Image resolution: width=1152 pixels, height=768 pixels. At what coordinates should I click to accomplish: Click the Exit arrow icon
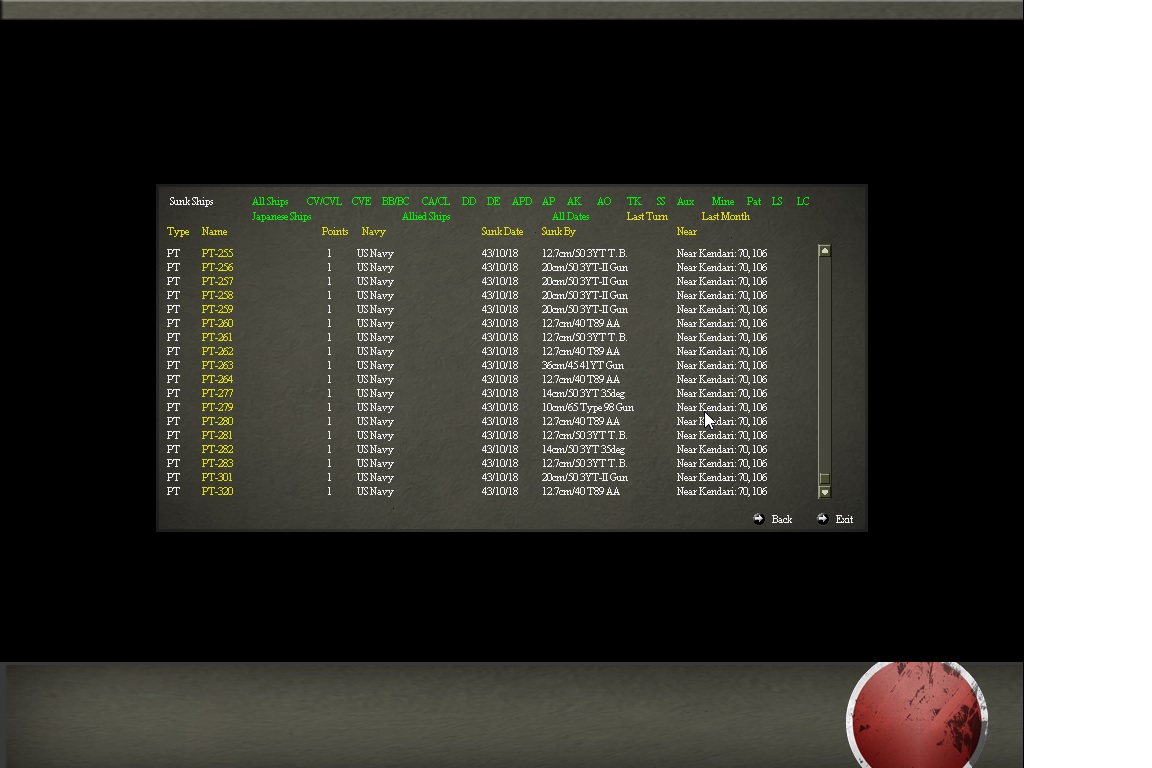tap(823, 519)
